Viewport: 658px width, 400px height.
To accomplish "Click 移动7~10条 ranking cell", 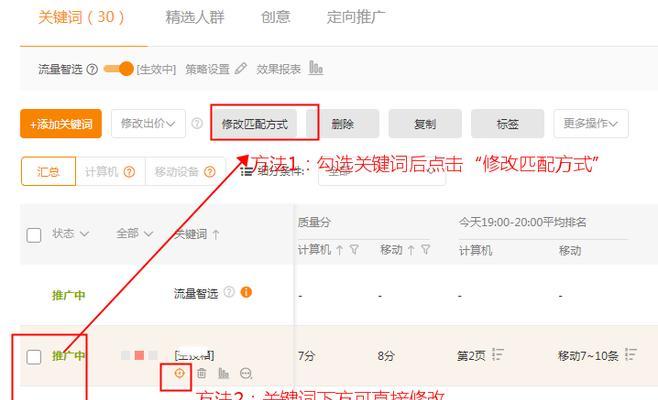I will pos(588,356).
